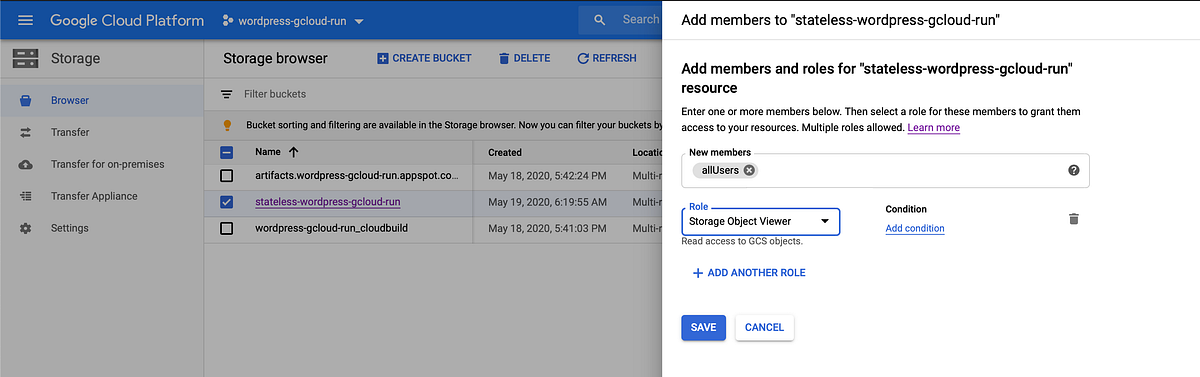Open the stateless-wordpress-gcloud-run bucket link
The width and height of the screenshot is (1200, 377).
point(328,202)
